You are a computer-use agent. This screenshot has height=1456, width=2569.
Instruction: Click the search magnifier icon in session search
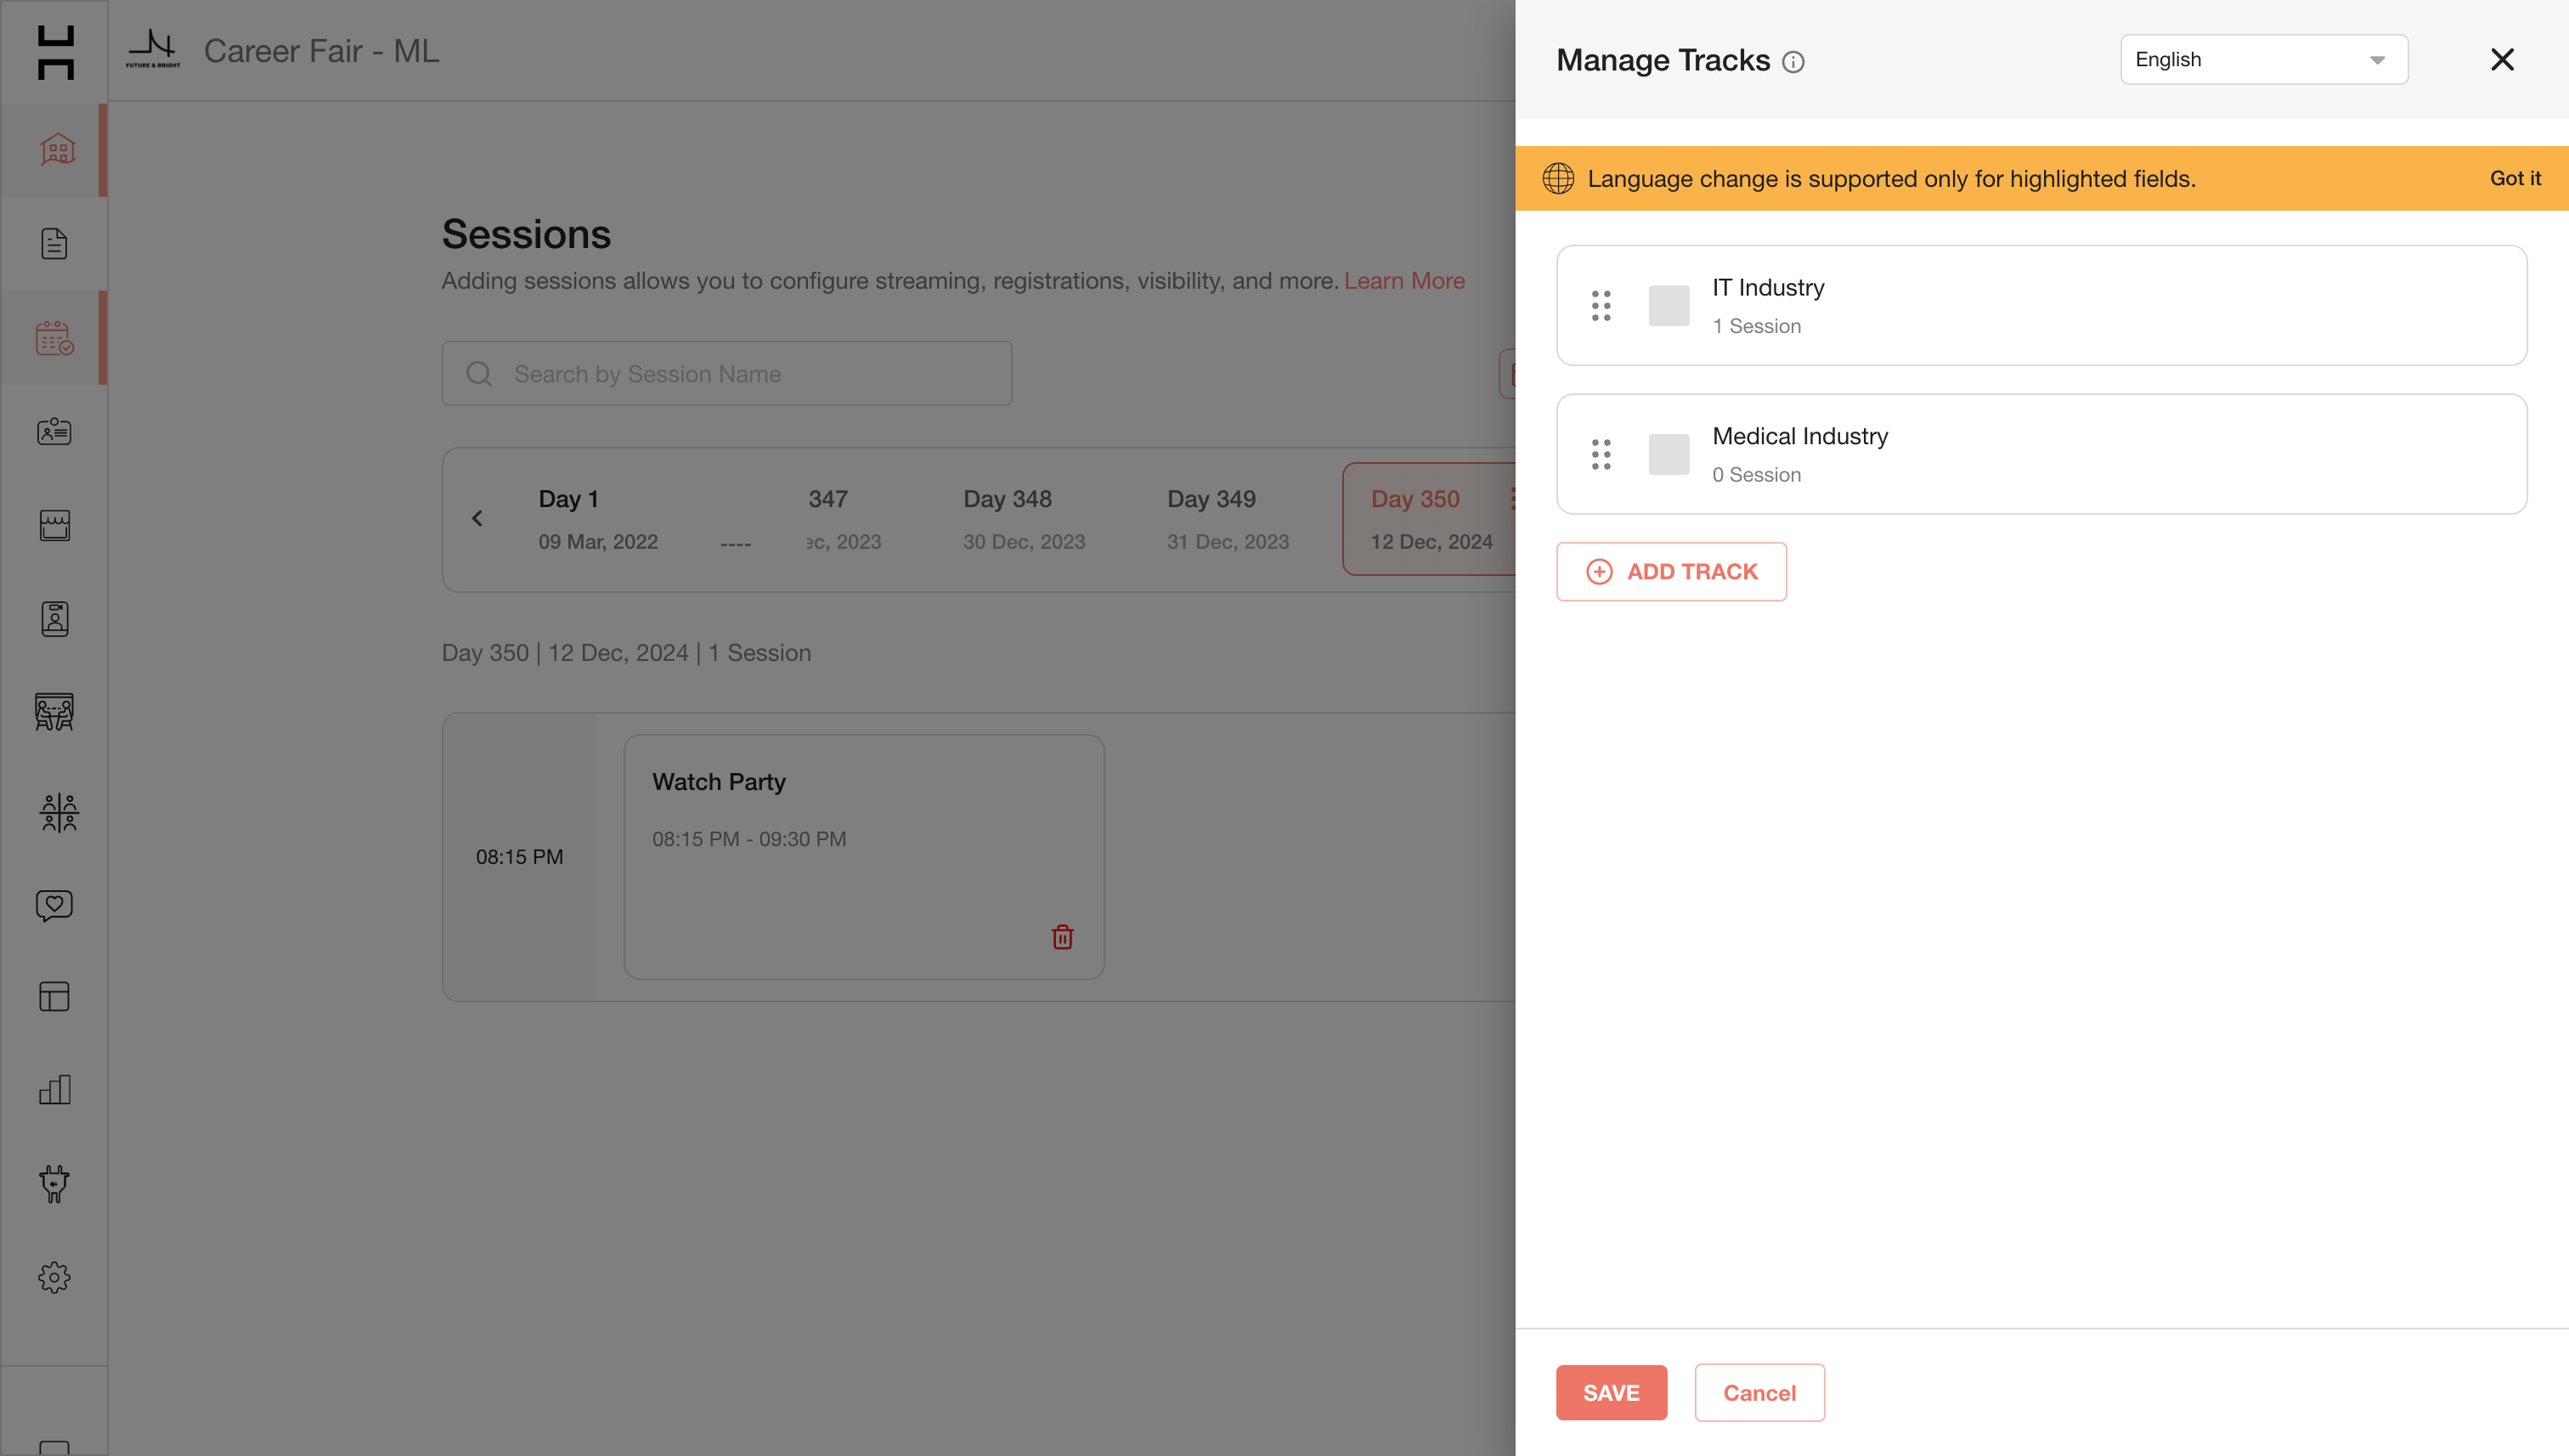point(479,373)
